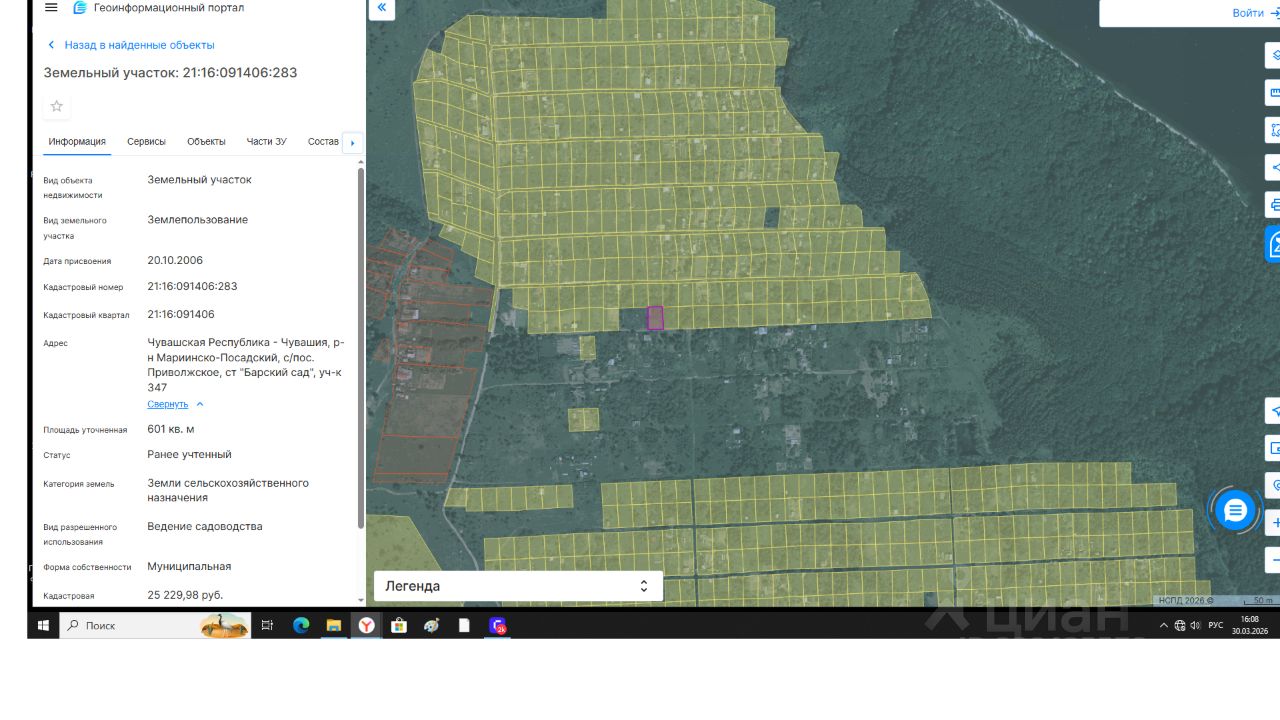Open the share map tool

point(1274,167)
